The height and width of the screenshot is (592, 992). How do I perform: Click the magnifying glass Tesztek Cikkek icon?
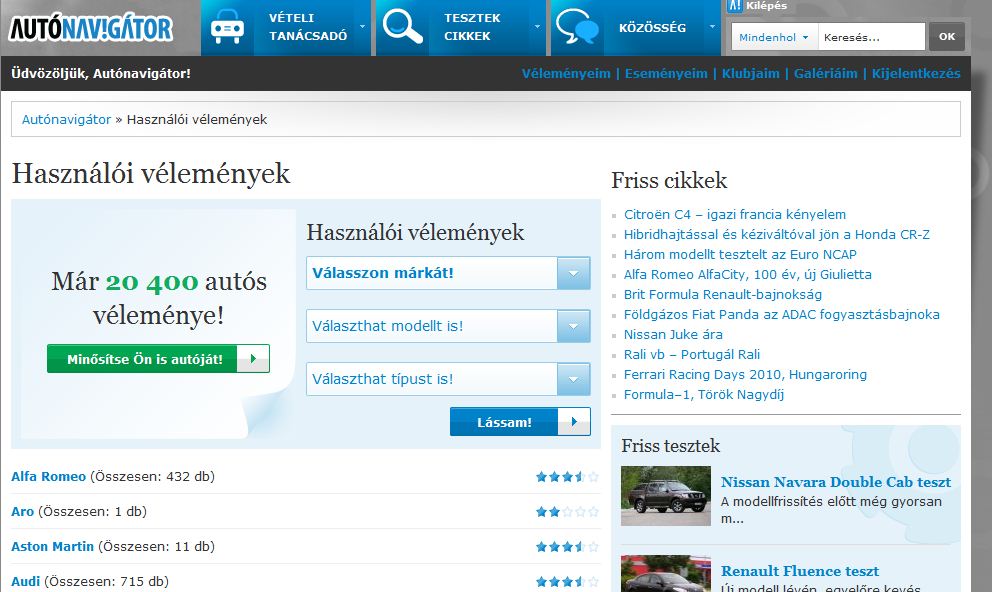pos(402,27)
